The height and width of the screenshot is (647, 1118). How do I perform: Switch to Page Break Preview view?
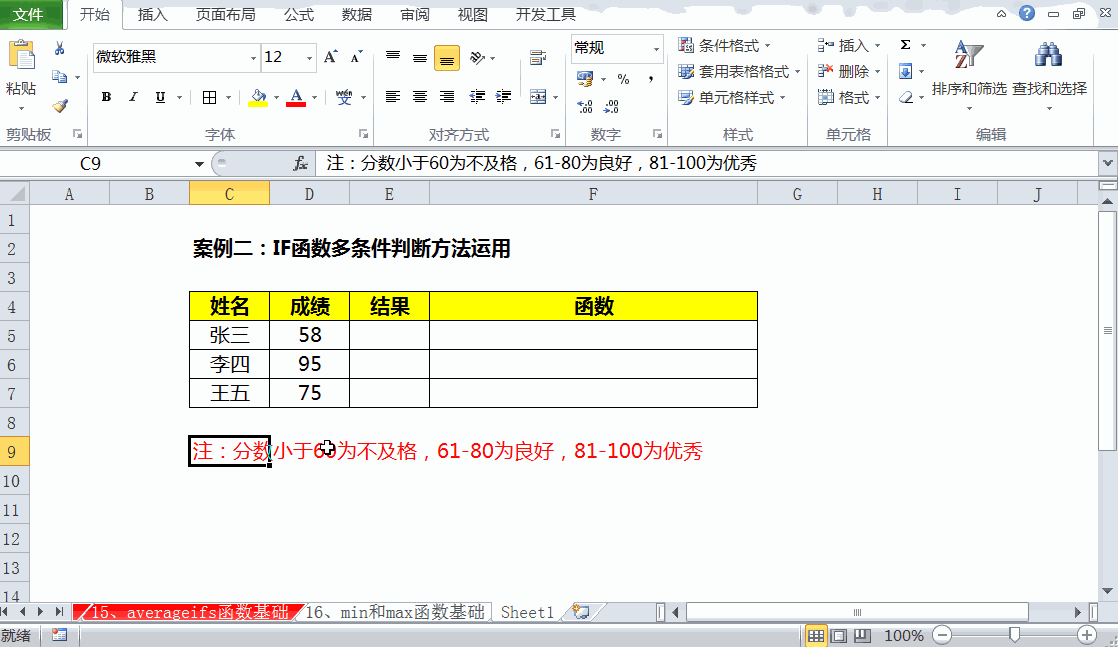[862, 635]
